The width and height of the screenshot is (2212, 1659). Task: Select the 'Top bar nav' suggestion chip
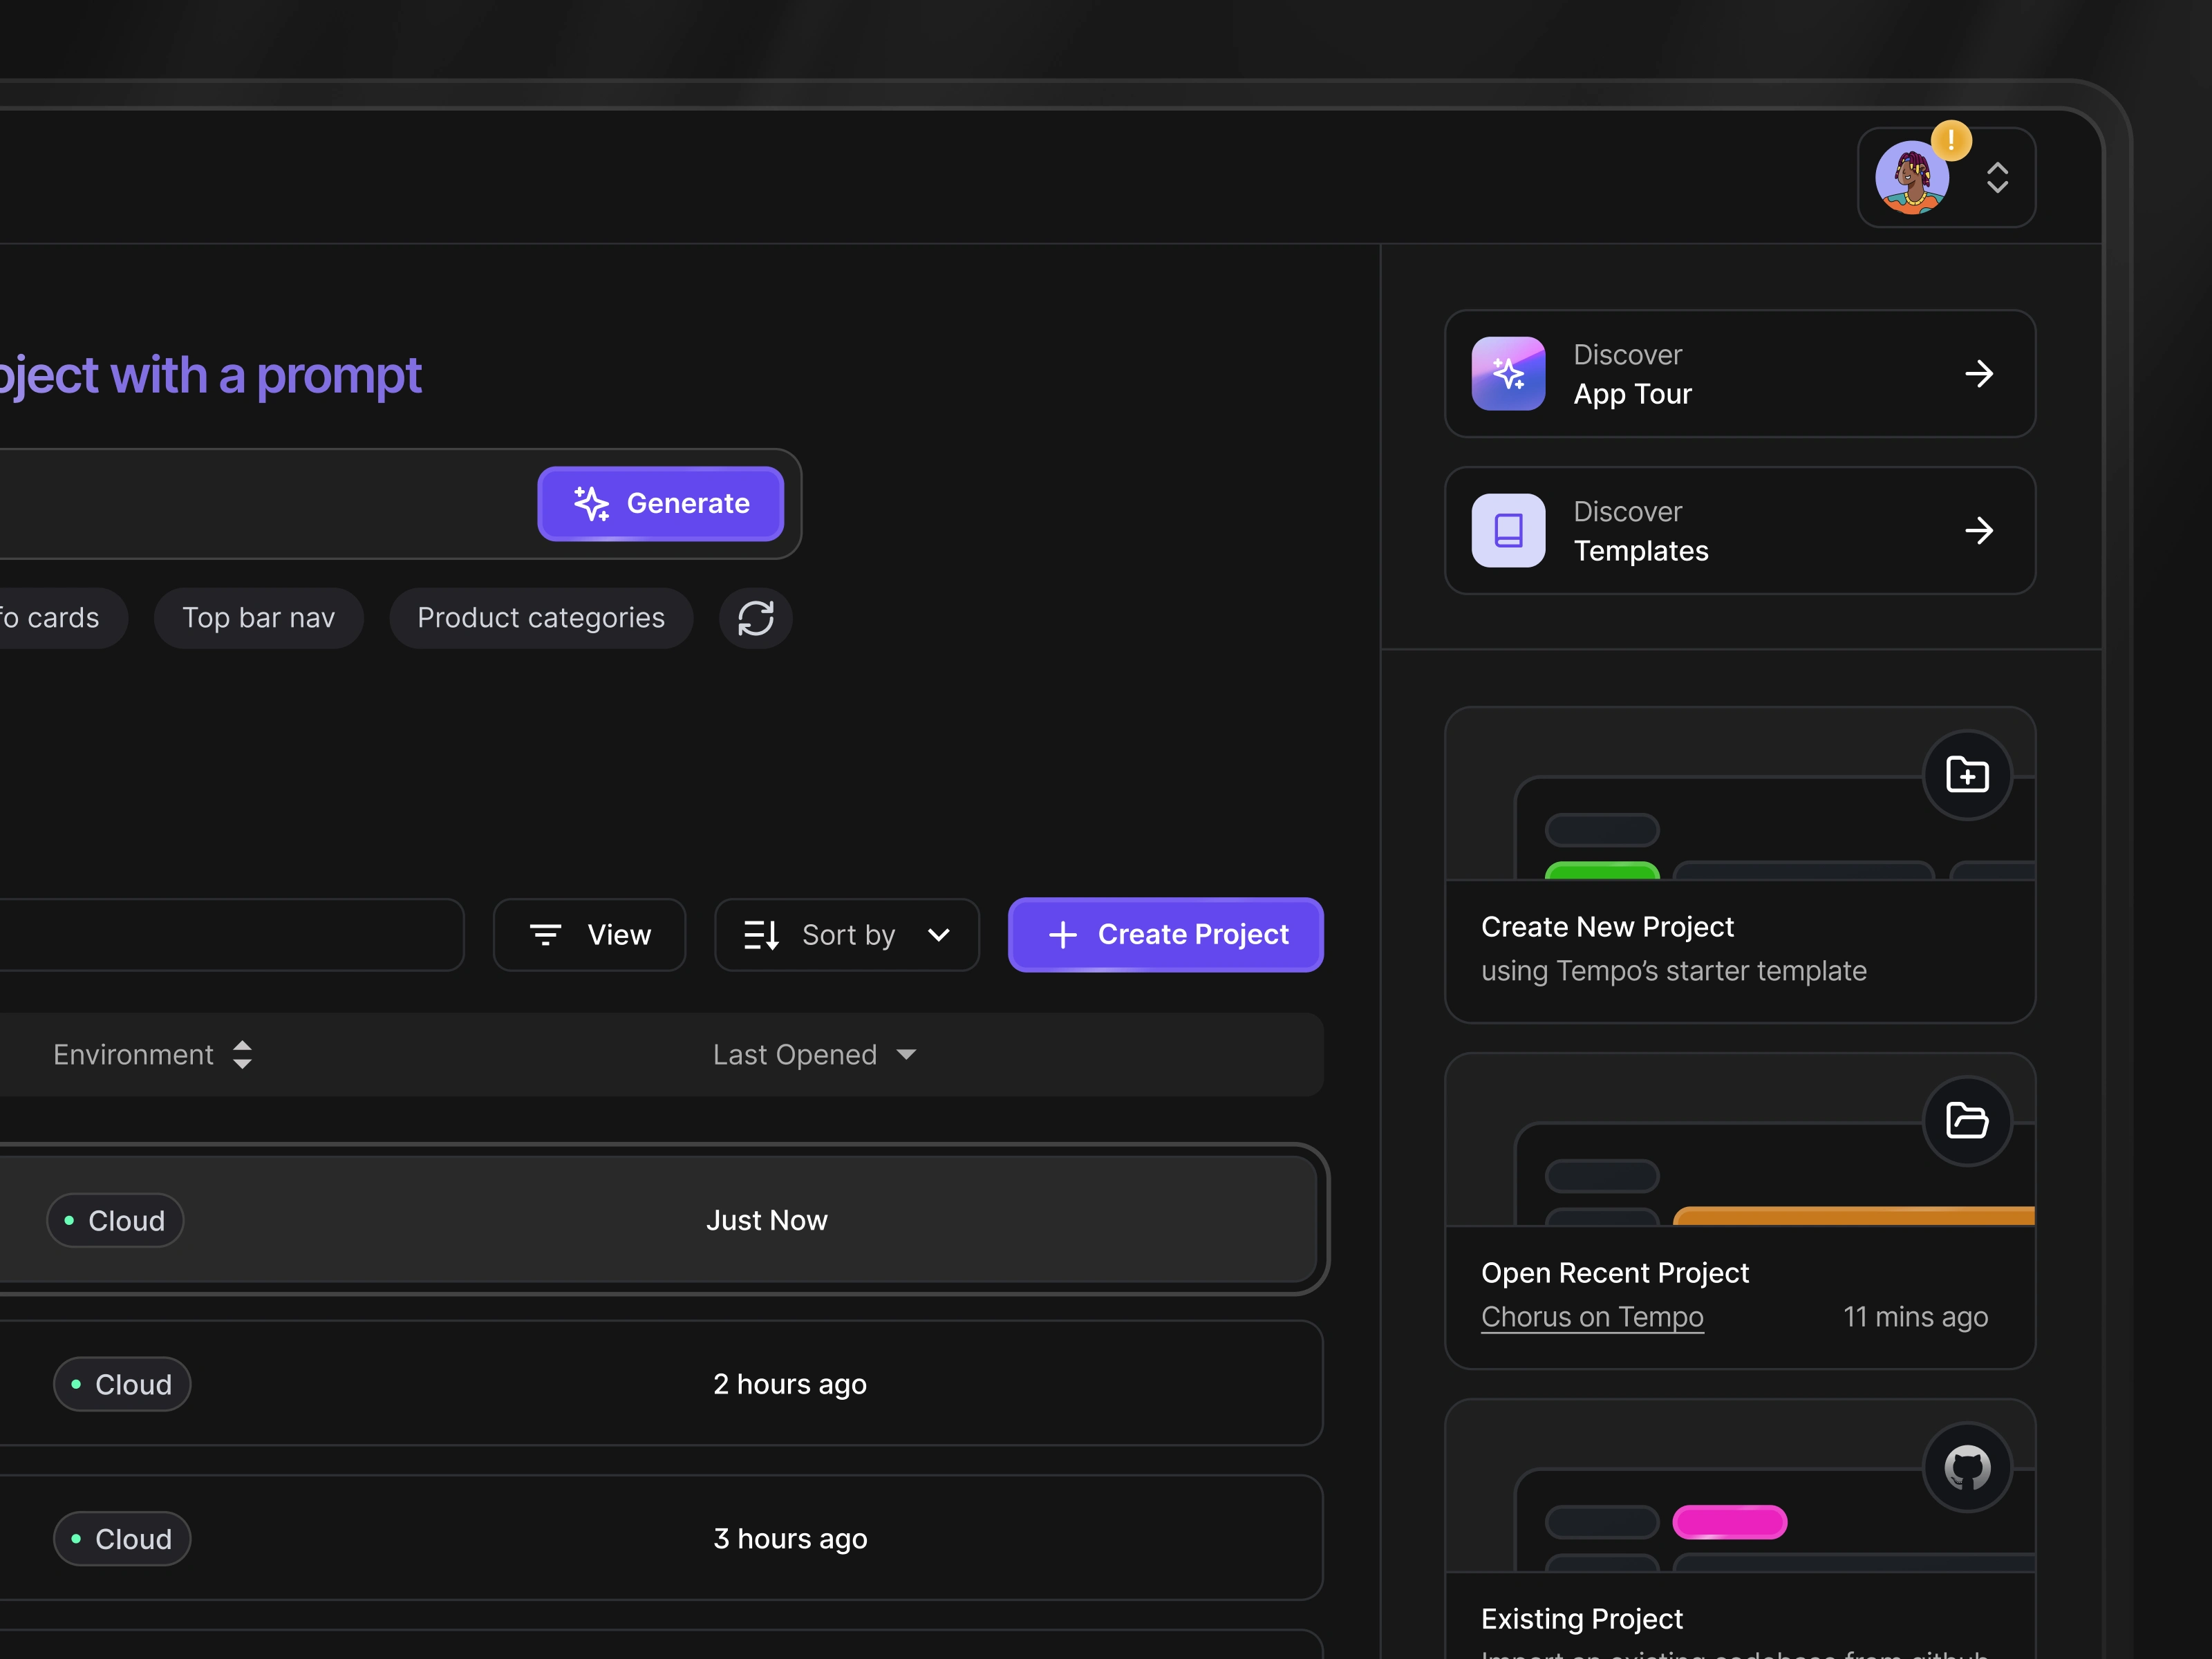259,618
